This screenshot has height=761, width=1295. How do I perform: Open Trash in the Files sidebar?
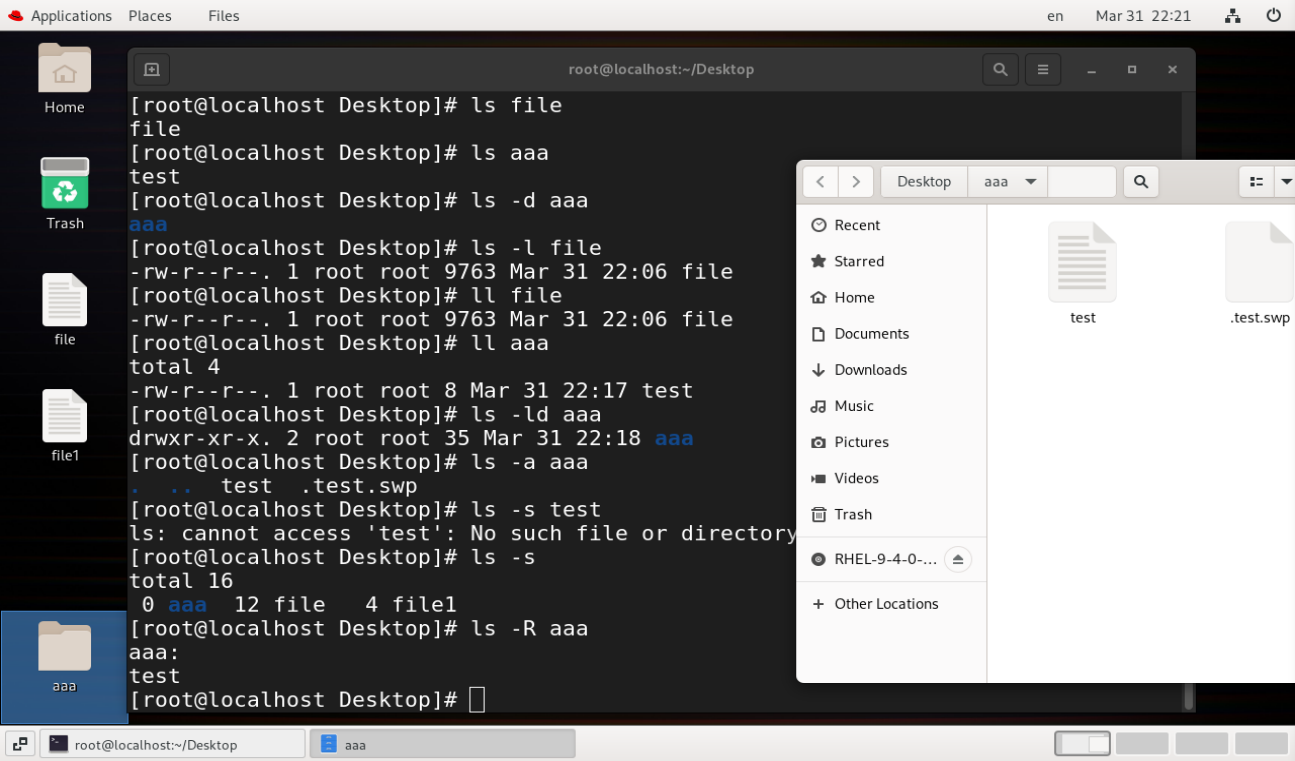[891, 514]
